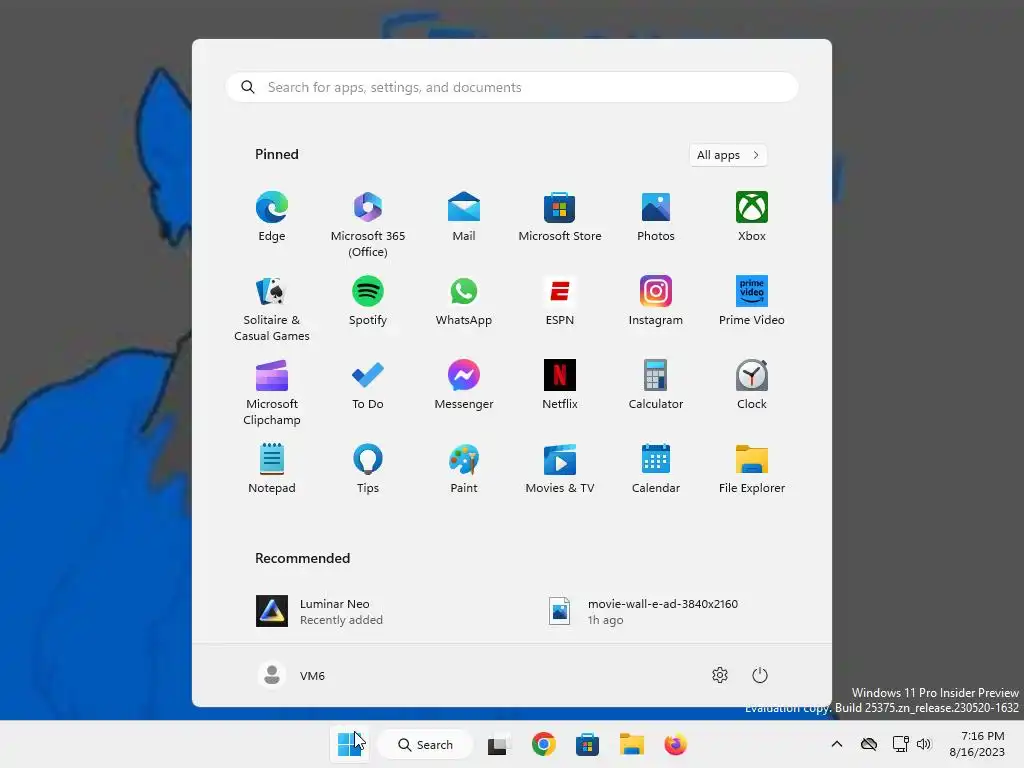
Task: Open the Clock app
Action: pos(752,385)
